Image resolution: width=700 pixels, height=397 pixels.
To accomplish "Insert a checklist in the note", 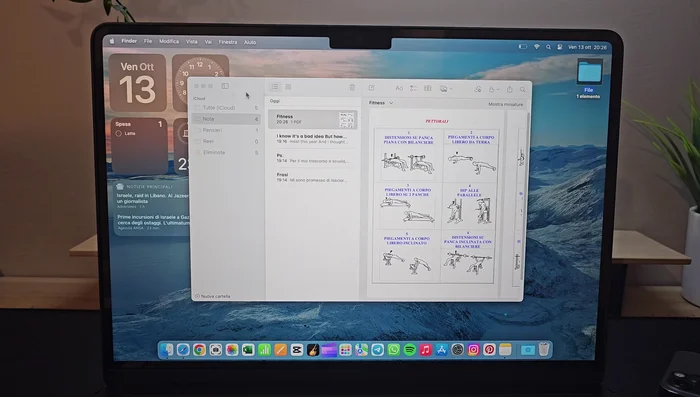I will (413, 88).
